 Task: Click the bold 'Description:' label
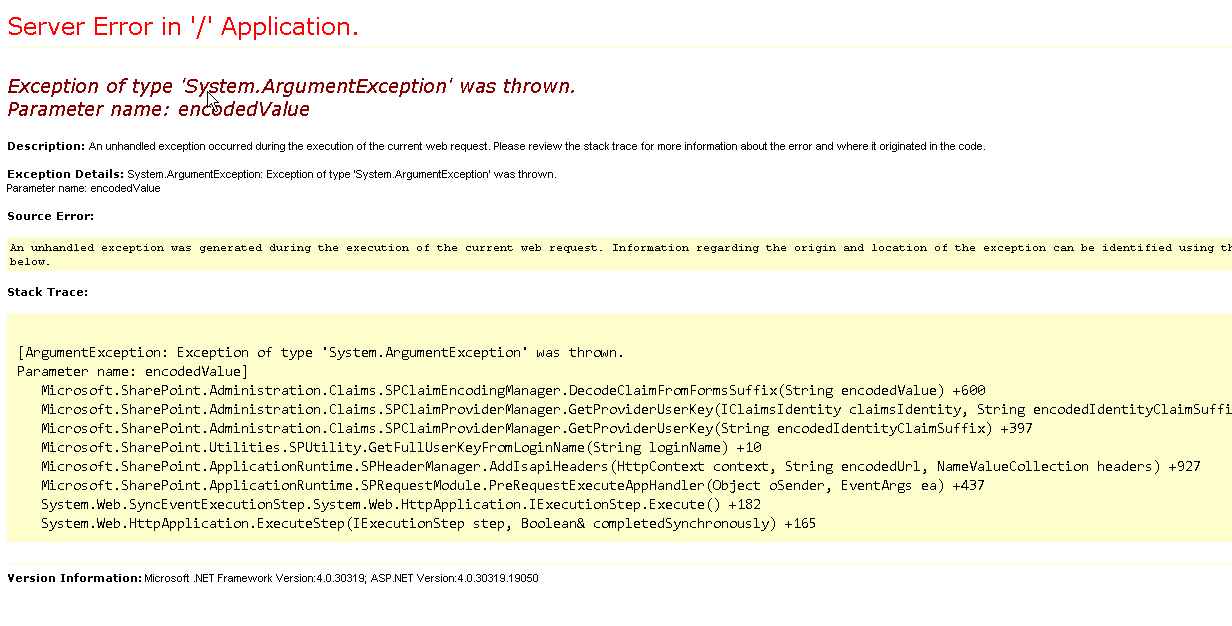[x=46, y=146]
